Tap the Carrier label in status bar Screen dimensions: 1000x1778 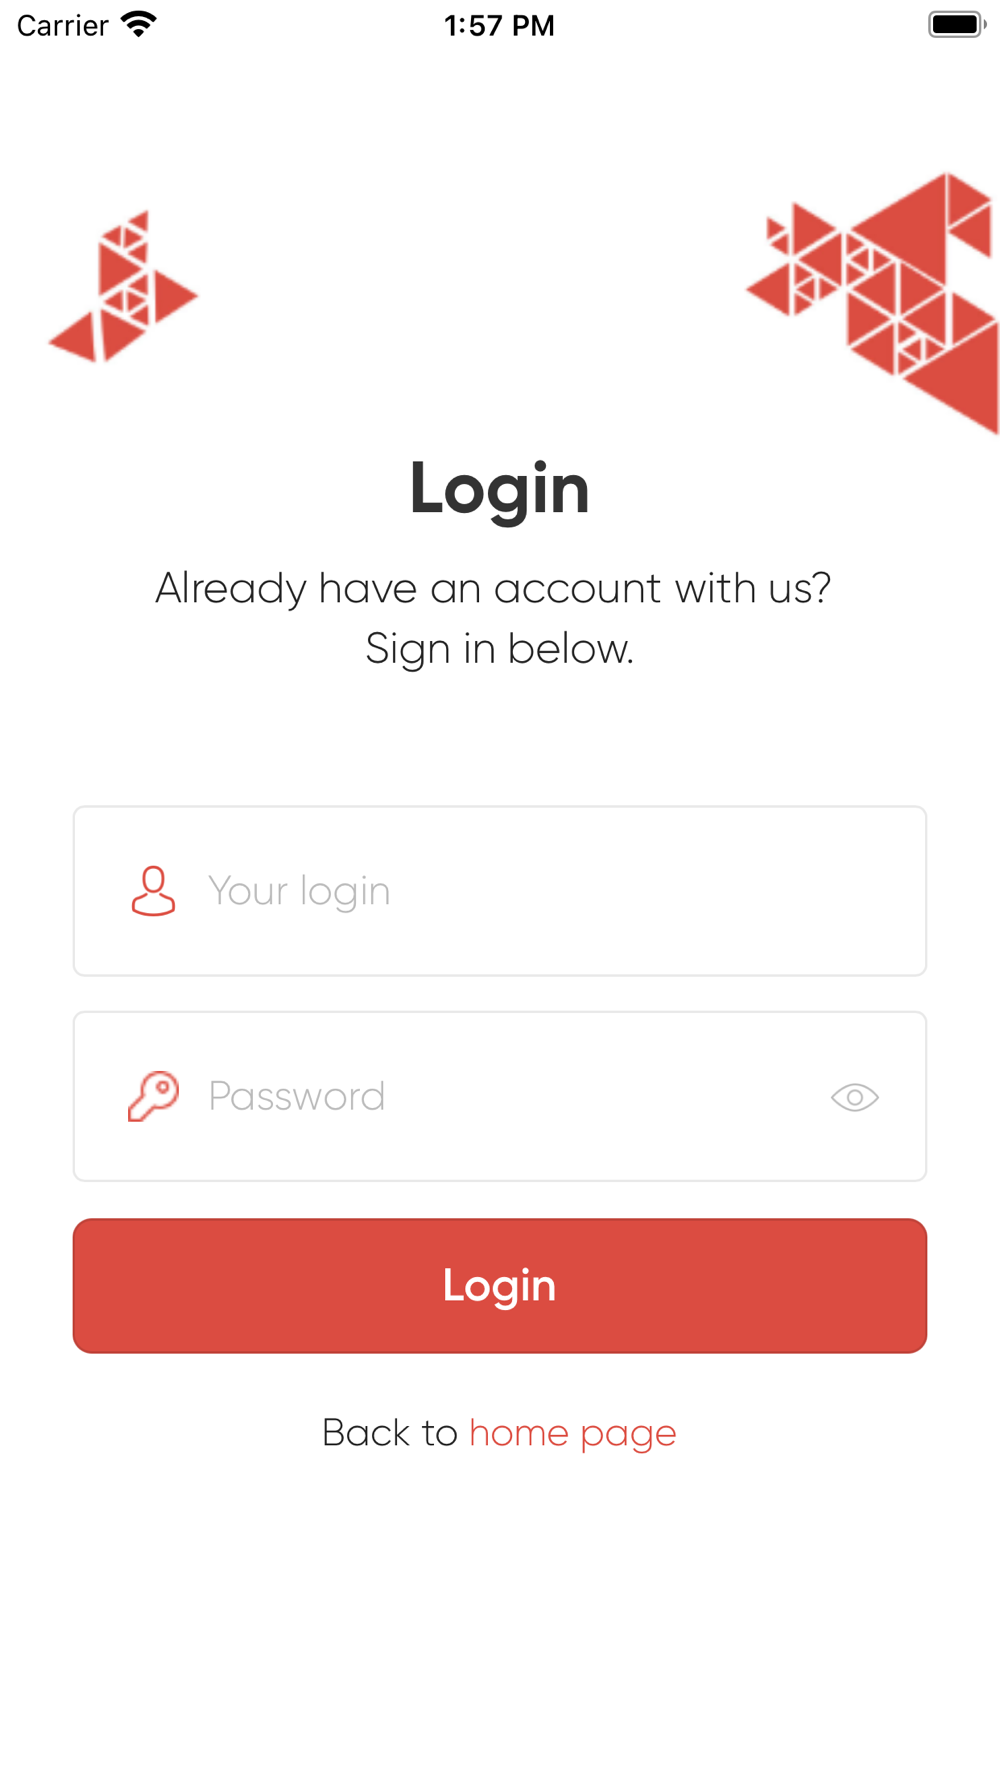(x=62, y=25)
